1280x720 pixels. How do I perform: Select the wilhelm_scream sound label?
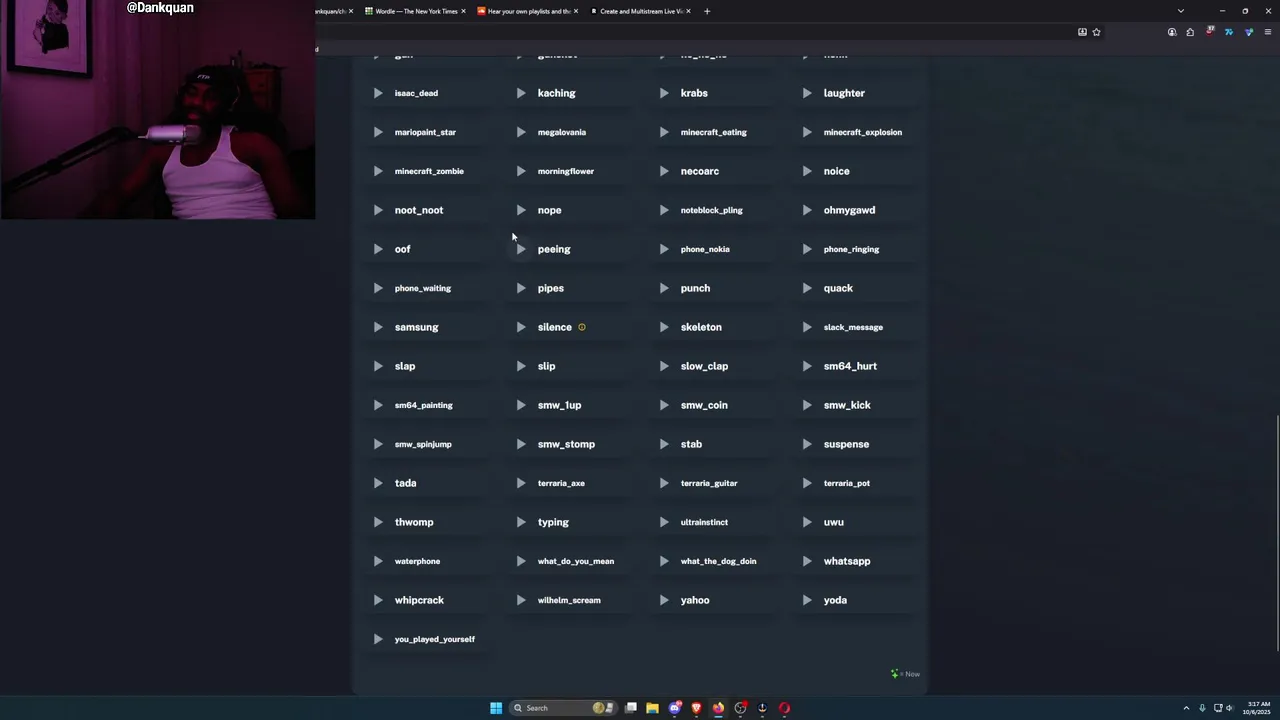(569, 600)
